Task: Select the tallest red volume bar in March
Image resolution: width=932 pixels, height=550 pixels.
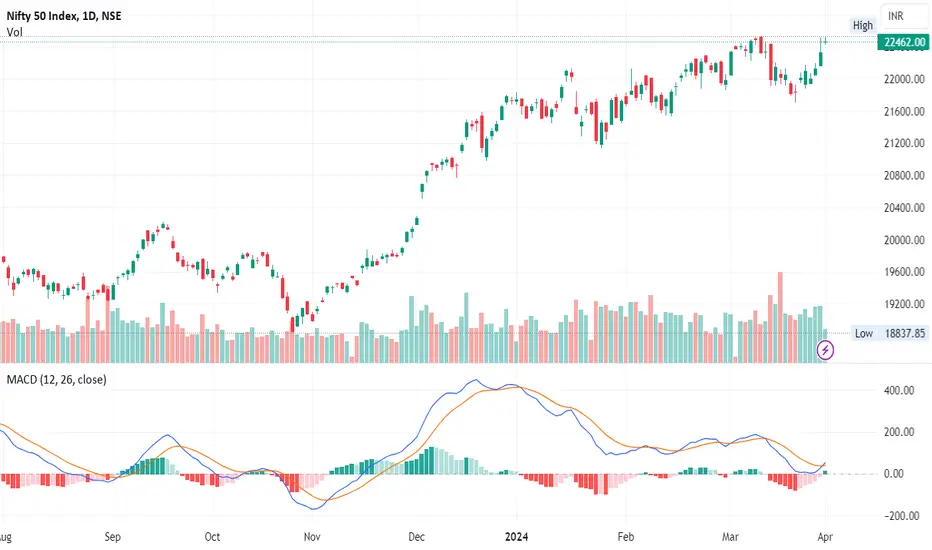Action: pos(780,318)
